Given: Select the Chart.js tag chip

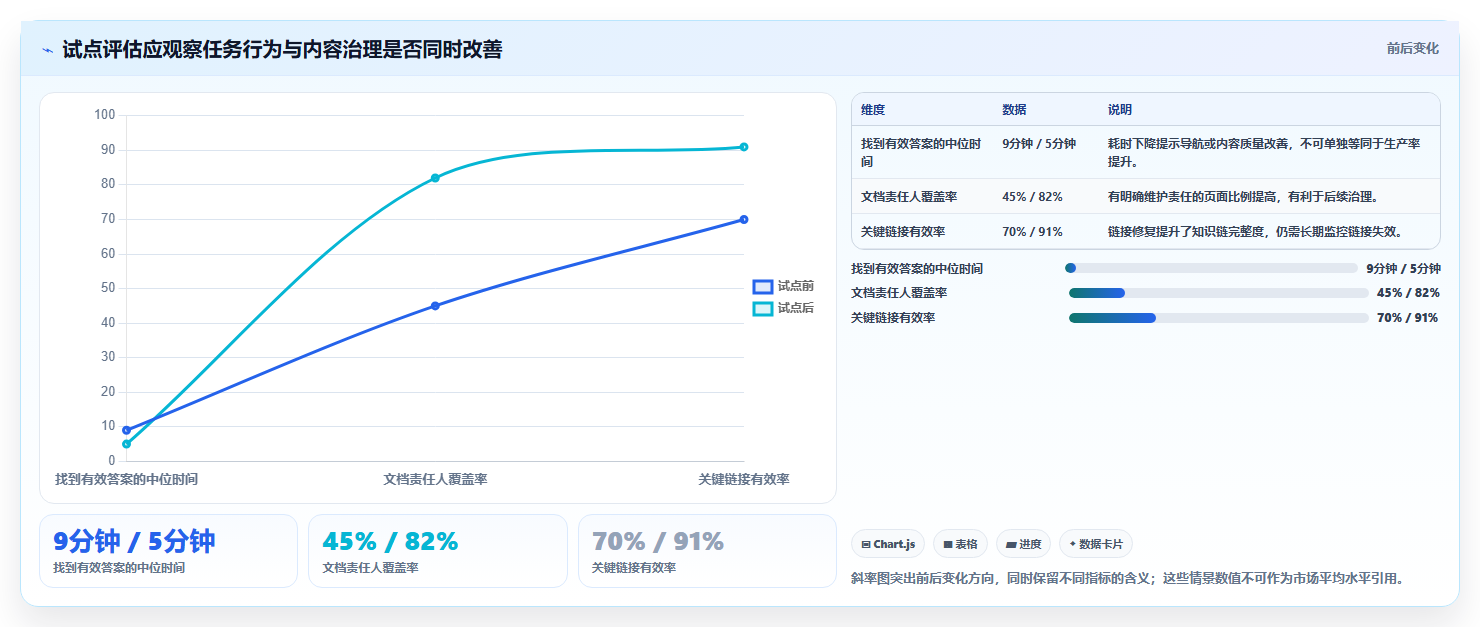Looking at the screenshot, I should (888, 544).
